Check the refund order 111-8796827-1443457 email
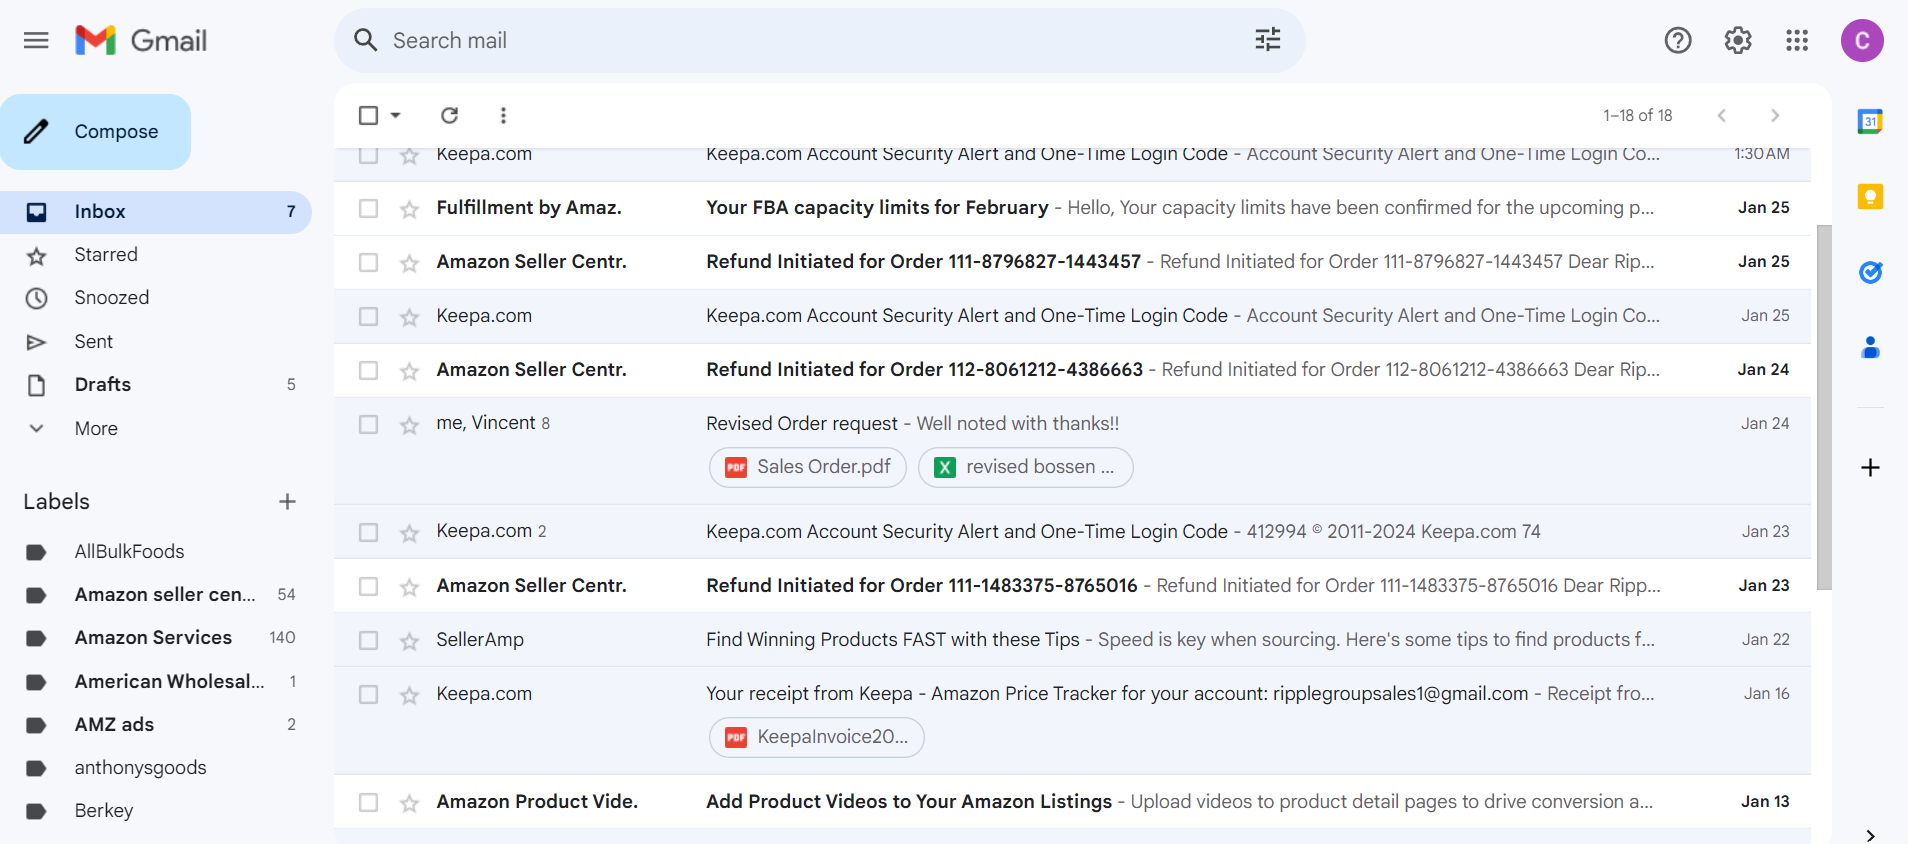Image resolution: width=1908 pixels, height=844 pixels. 368,262
